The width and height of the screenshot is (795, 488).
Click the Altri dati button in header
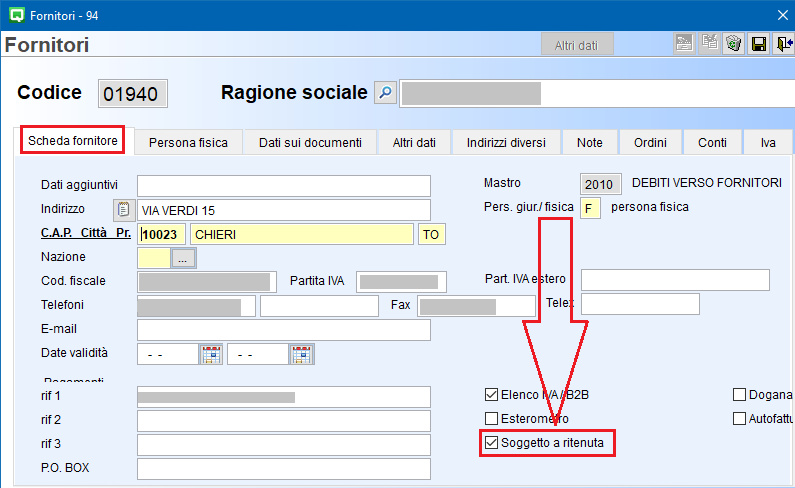point(576,45)
